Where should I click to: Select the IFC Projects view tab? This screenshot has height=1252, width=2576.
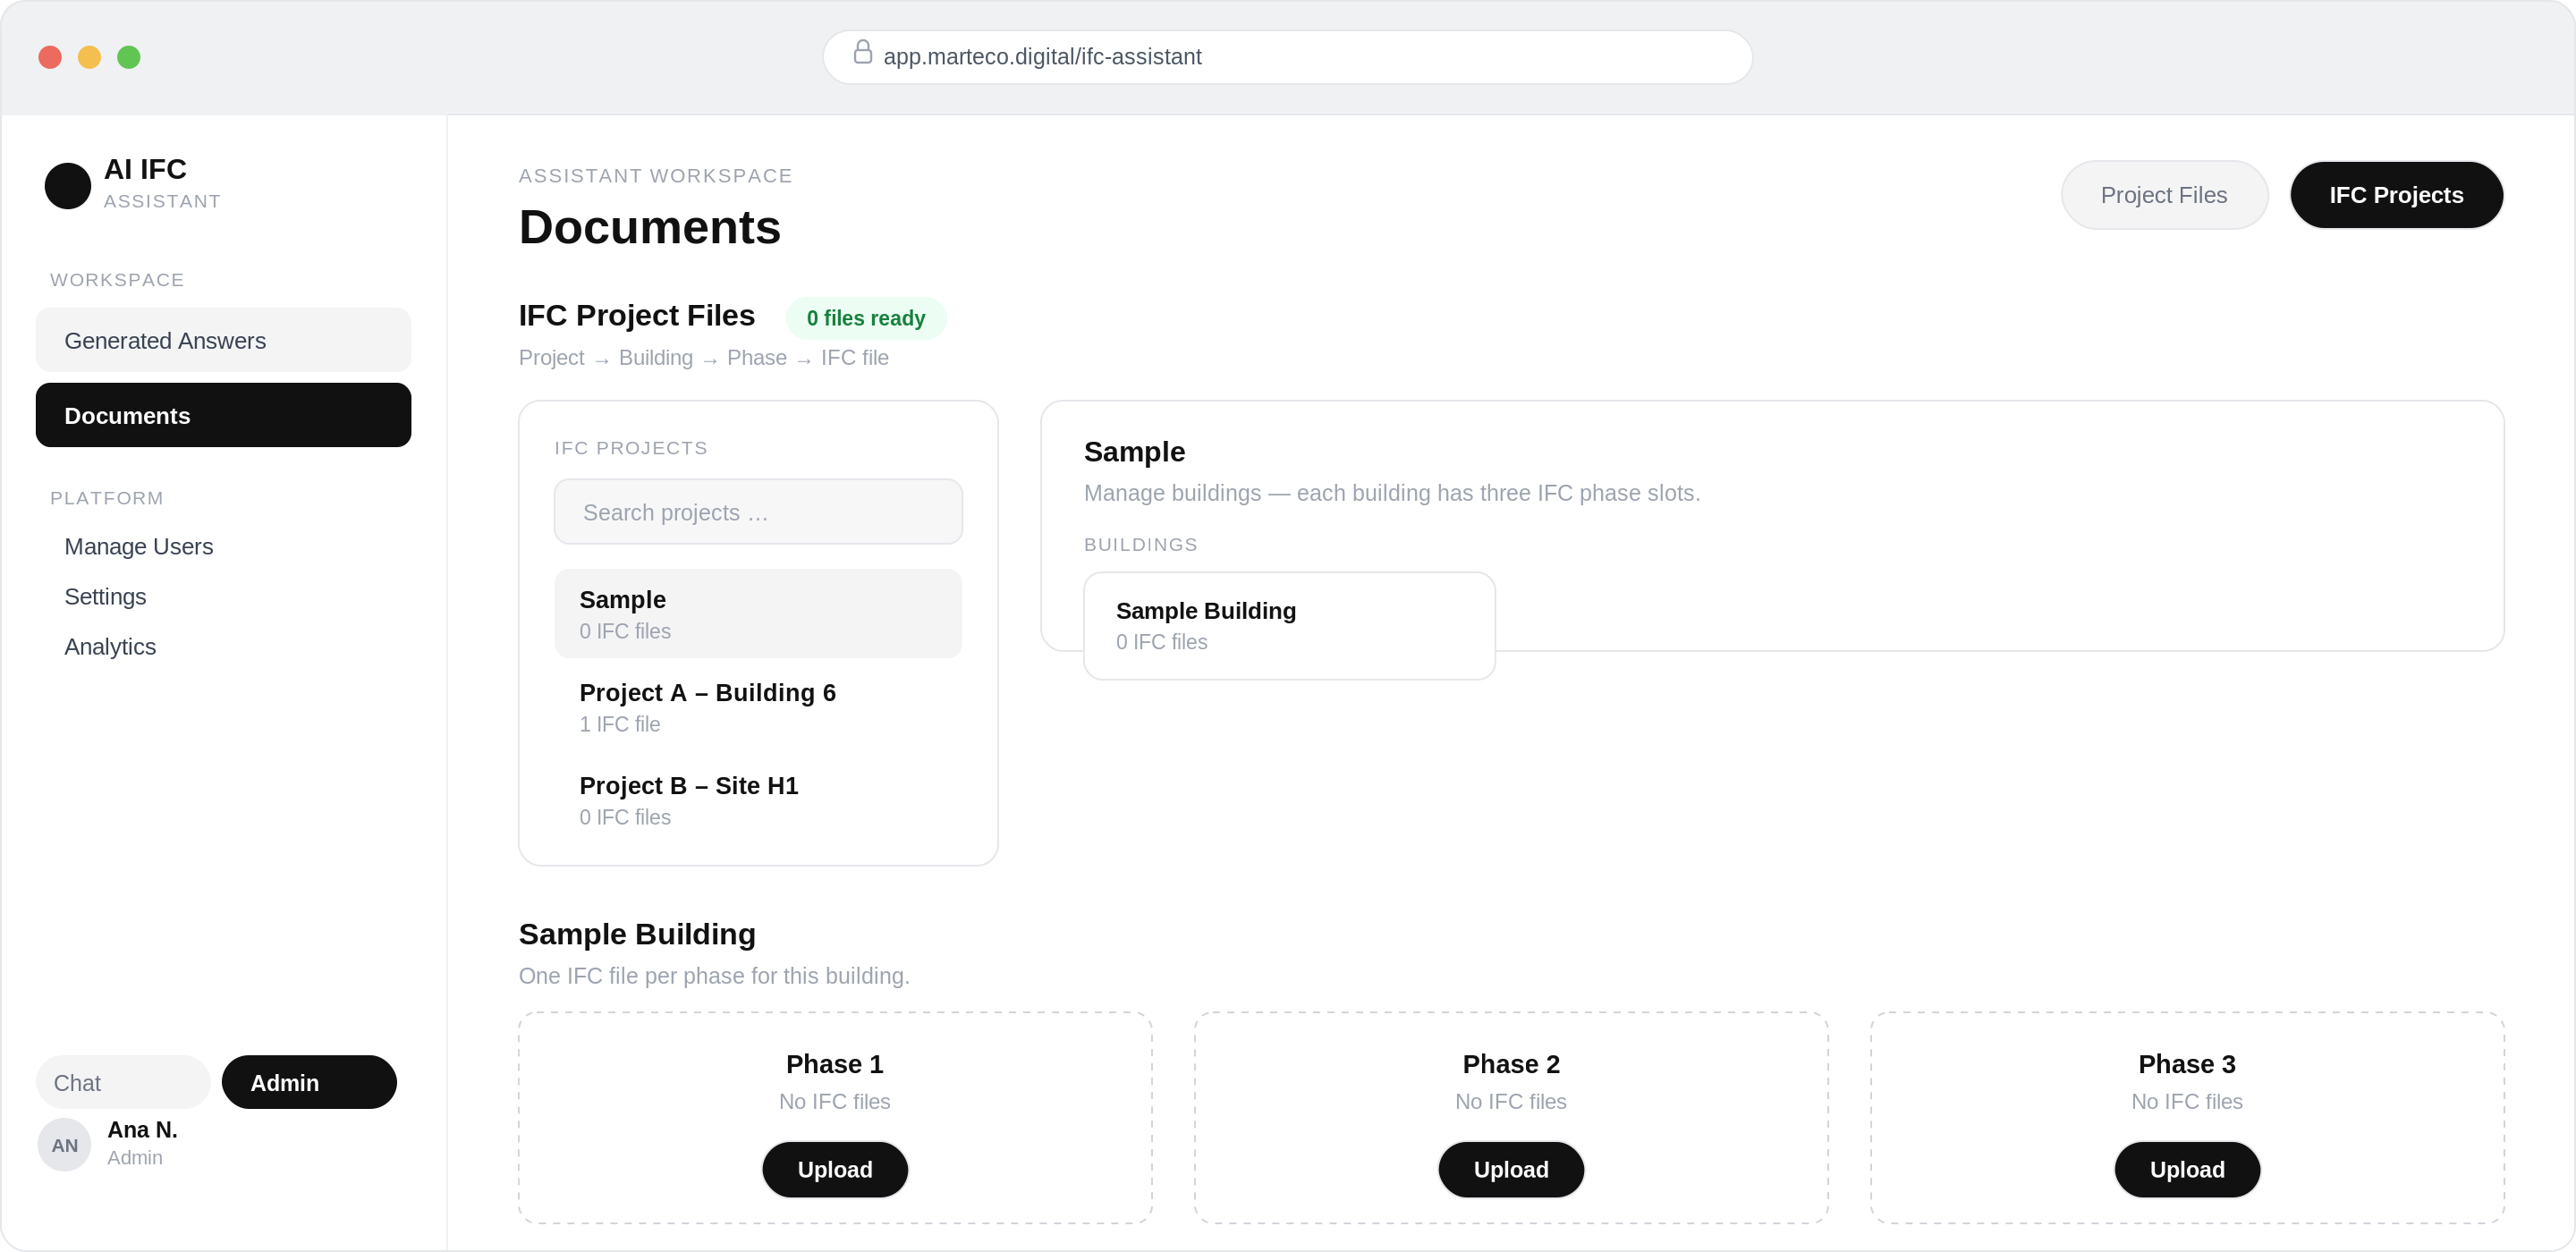tap(2396, 195)
